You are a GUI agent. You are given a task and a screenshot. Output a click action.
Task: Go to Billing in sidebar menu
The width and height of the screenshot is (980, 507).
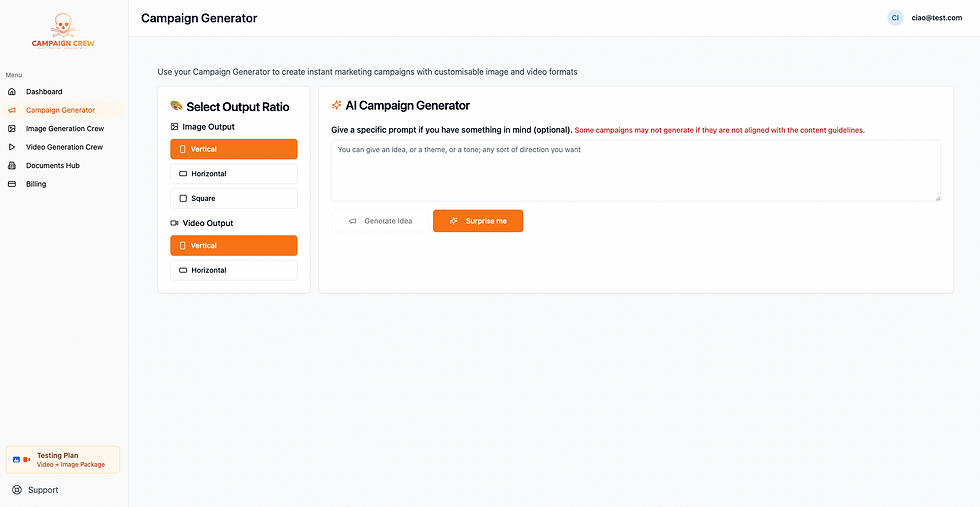pyautogui.click(x=36, y=184)
